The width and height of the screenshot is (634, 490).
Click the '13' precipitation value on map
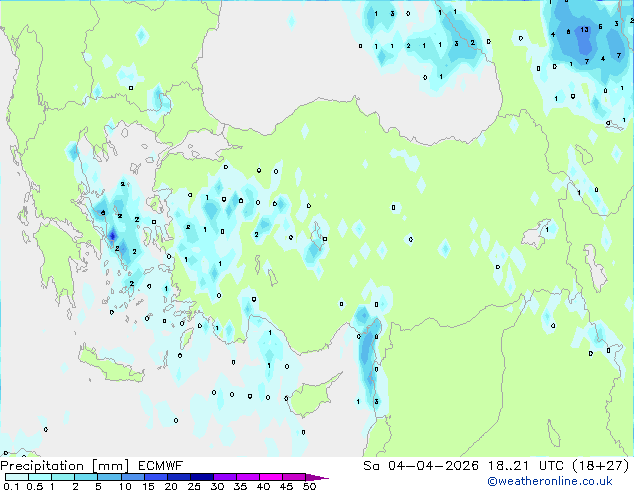click(584, 30)
